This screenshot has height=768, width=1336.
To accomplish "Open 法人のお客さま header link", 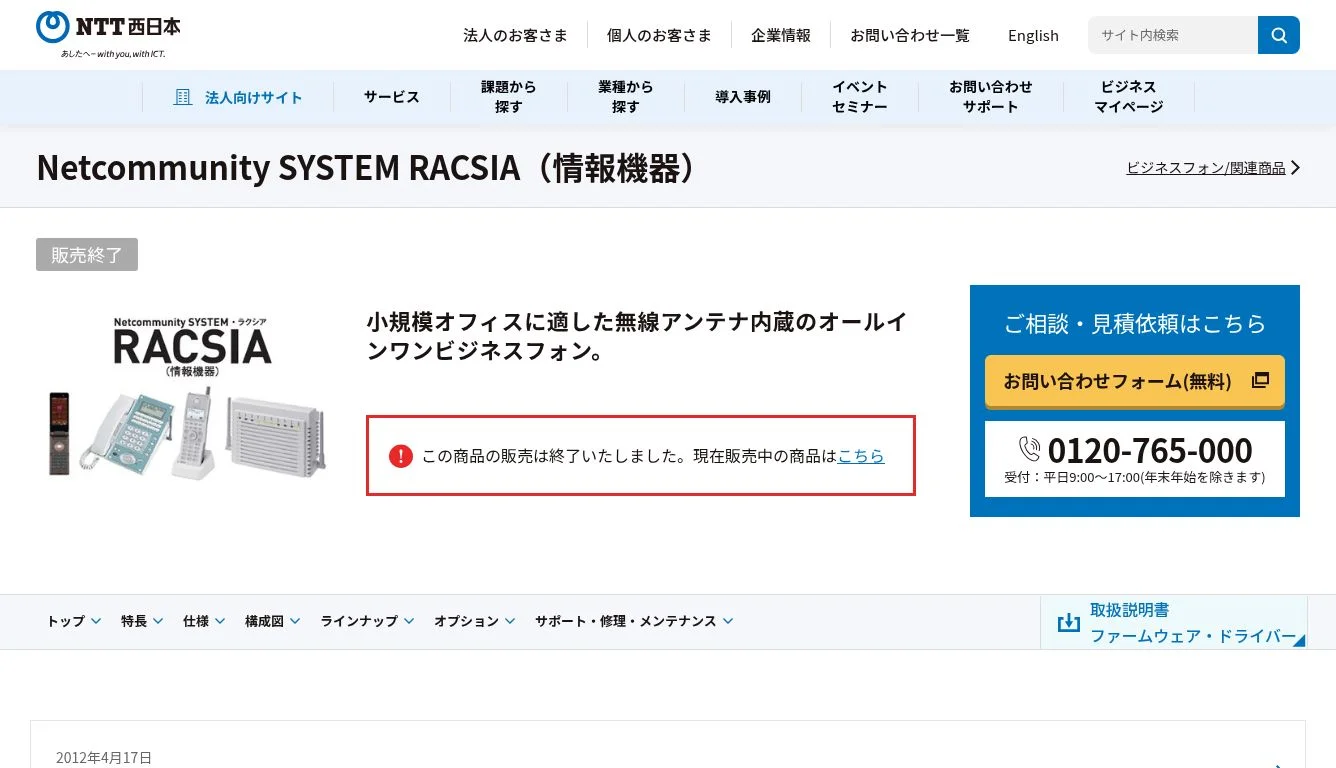I will [x=515, y=35].
